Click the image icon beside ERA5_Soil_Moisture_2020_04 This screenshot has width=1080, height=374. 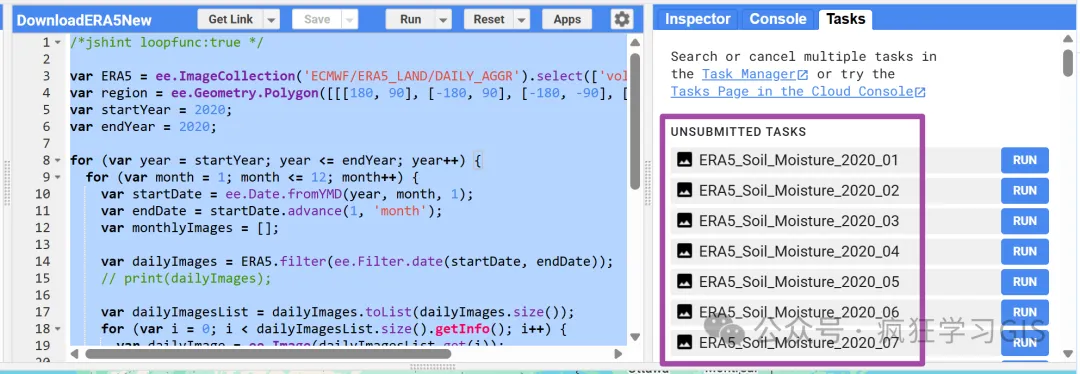pos(684,251)
